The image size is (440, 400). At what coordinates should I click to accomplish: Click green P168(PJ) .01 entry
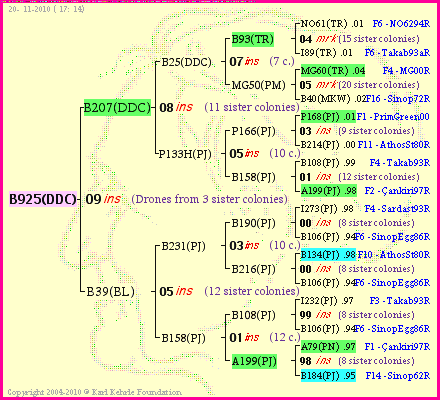pyautogui.click(x=328, y=117)
